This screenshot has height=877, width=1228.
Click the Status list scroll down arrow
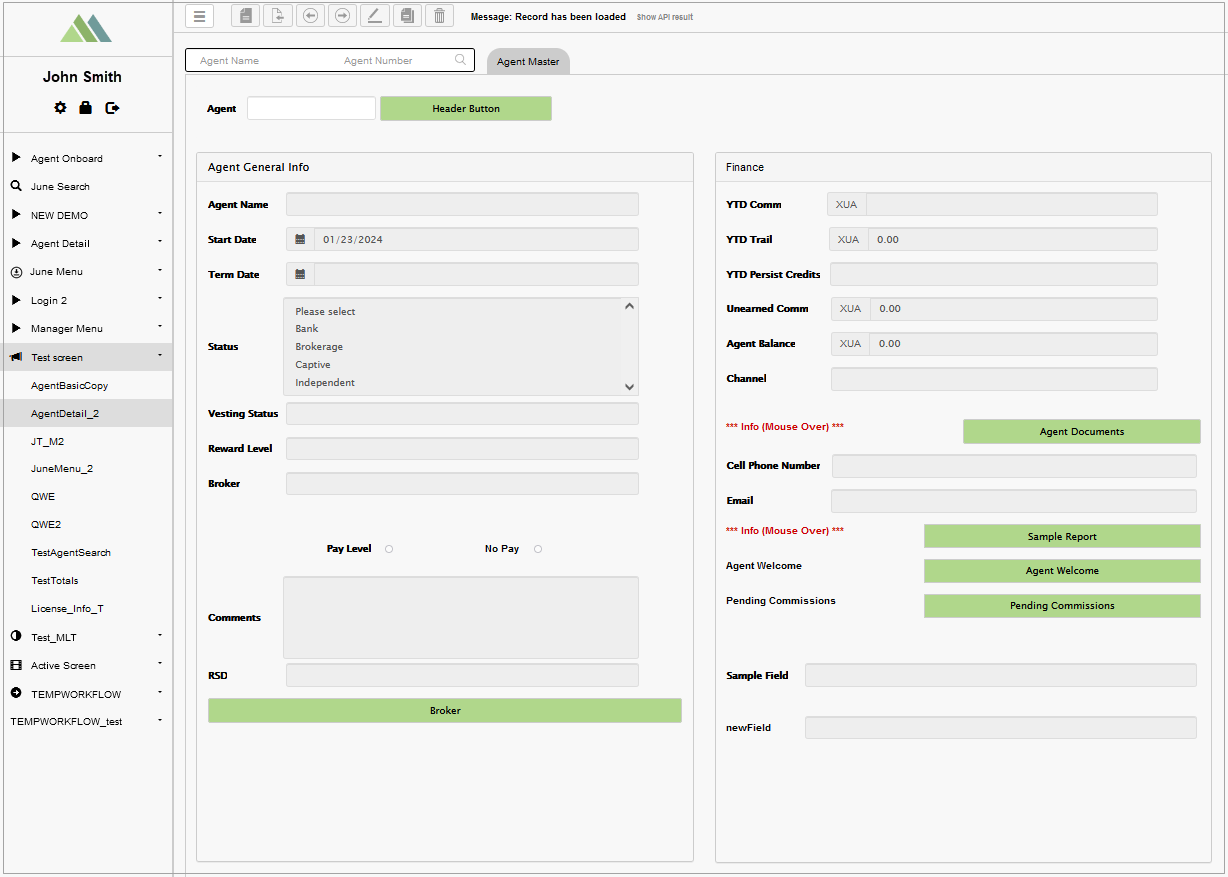[629, 386]
